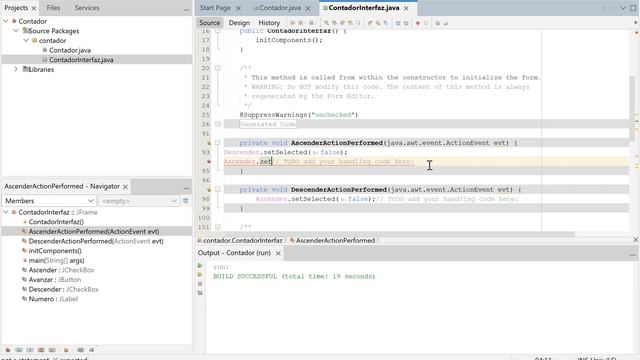This screenshot has height=360, width=640.
Task: Find next occurrence toolbar icon
Action: (x=342, y=23)
